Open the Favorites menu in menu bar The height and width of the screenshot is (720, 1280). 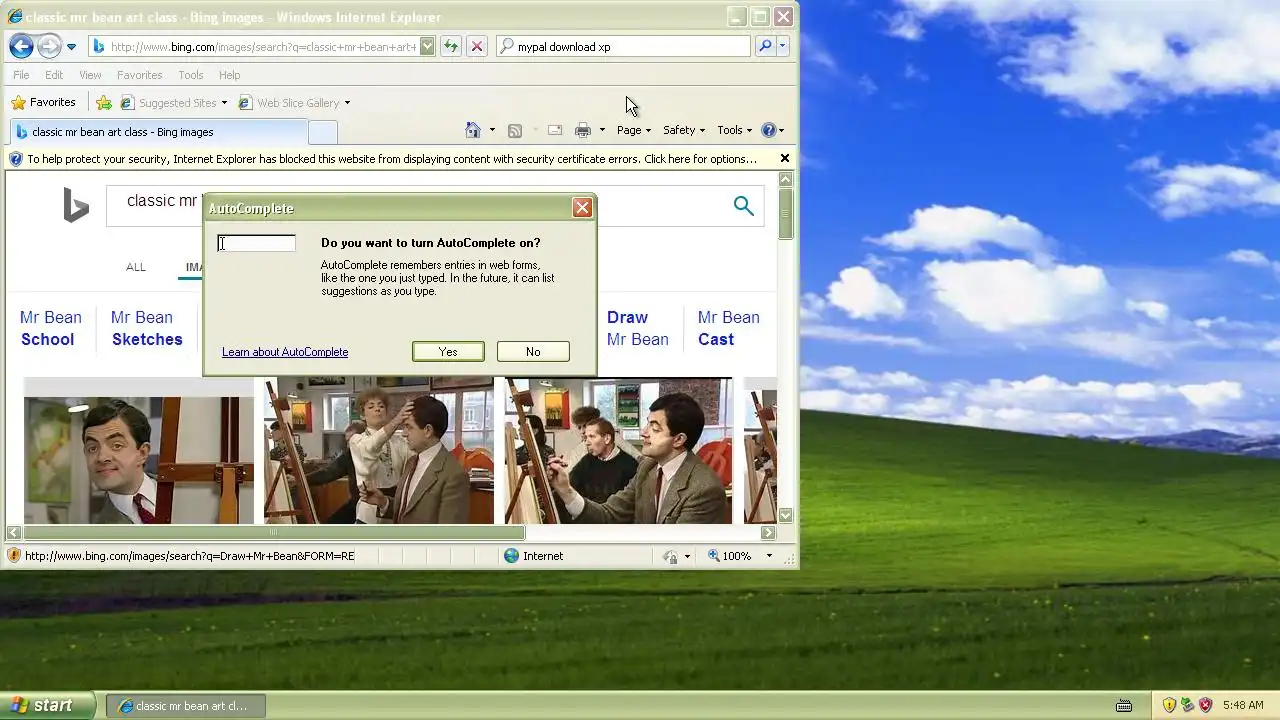[x=139, y=75]
